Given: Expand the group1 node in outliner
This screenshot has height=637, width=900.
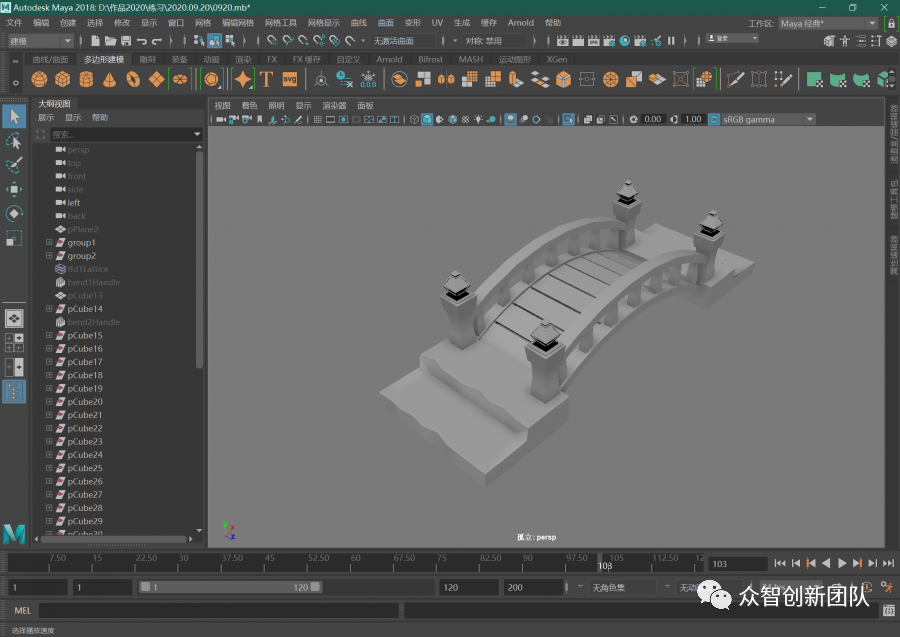Looking at the screenshot, I should (x=49, y=243).
